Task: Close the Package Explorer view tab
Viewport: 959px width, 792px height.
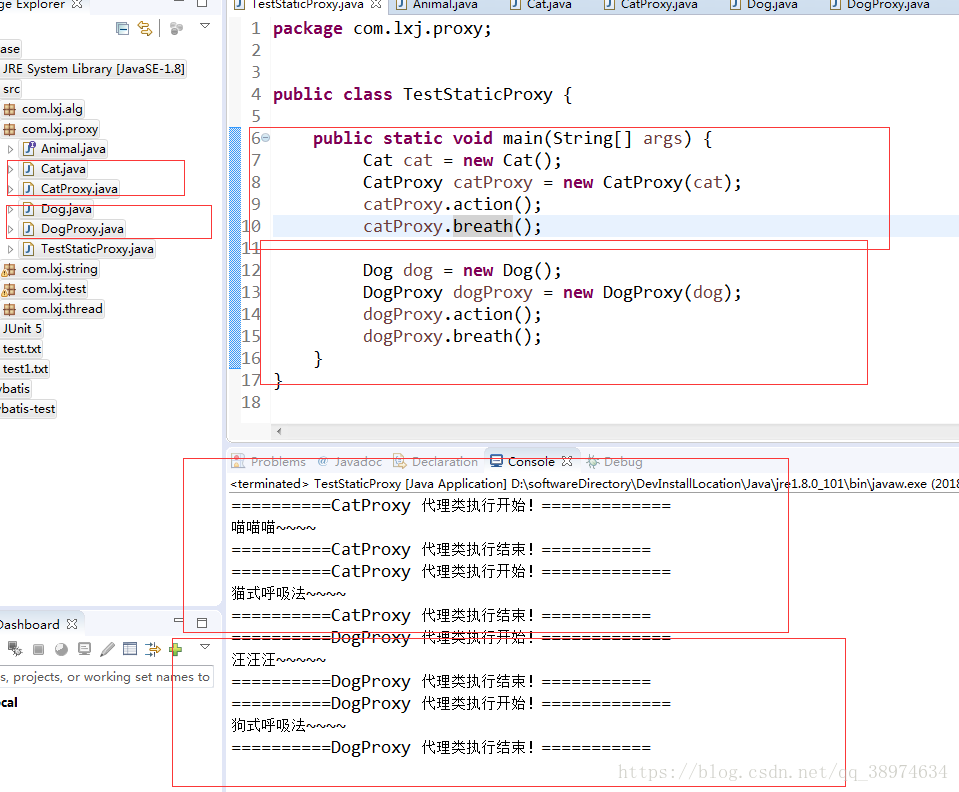Action: [76, 4]
